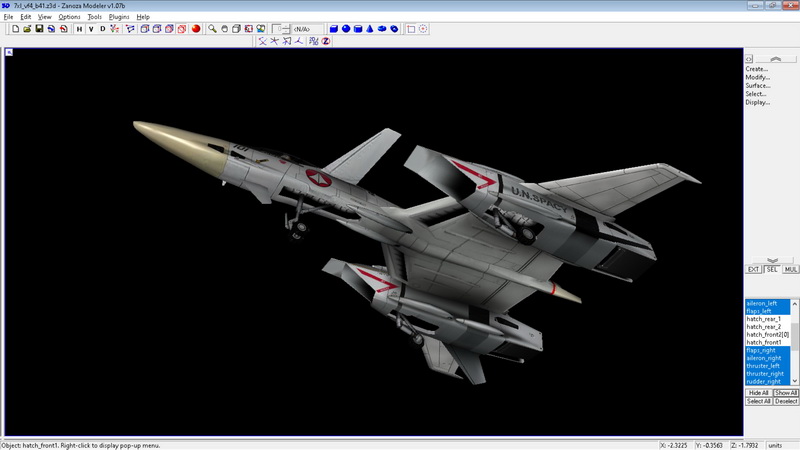Select hatch_rear_1 in the object list

tap(768, 319)
